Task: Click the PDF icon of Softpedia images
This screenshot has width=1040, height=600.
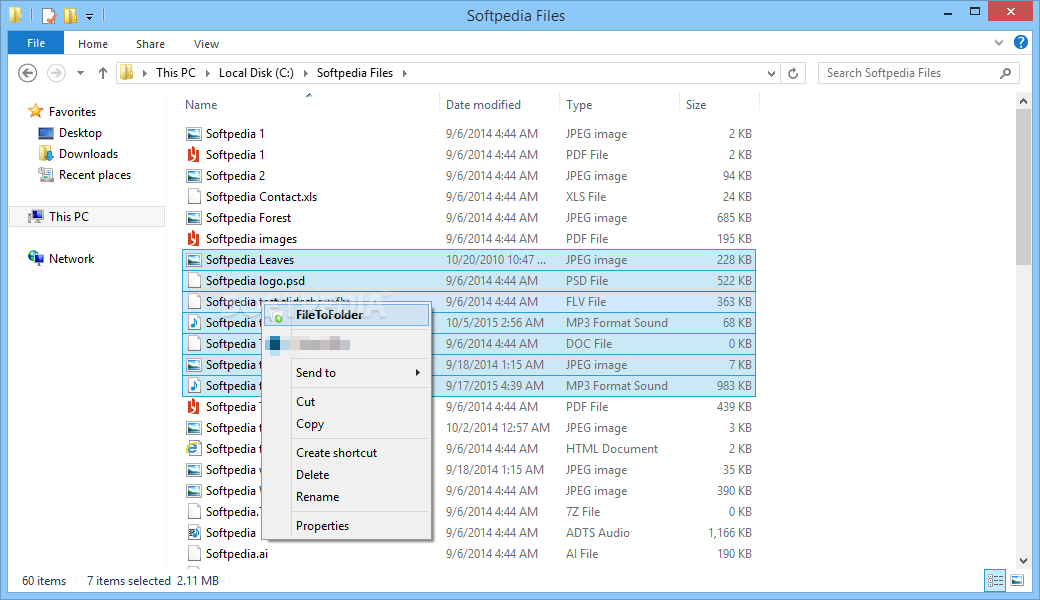Action: point(194,239)
